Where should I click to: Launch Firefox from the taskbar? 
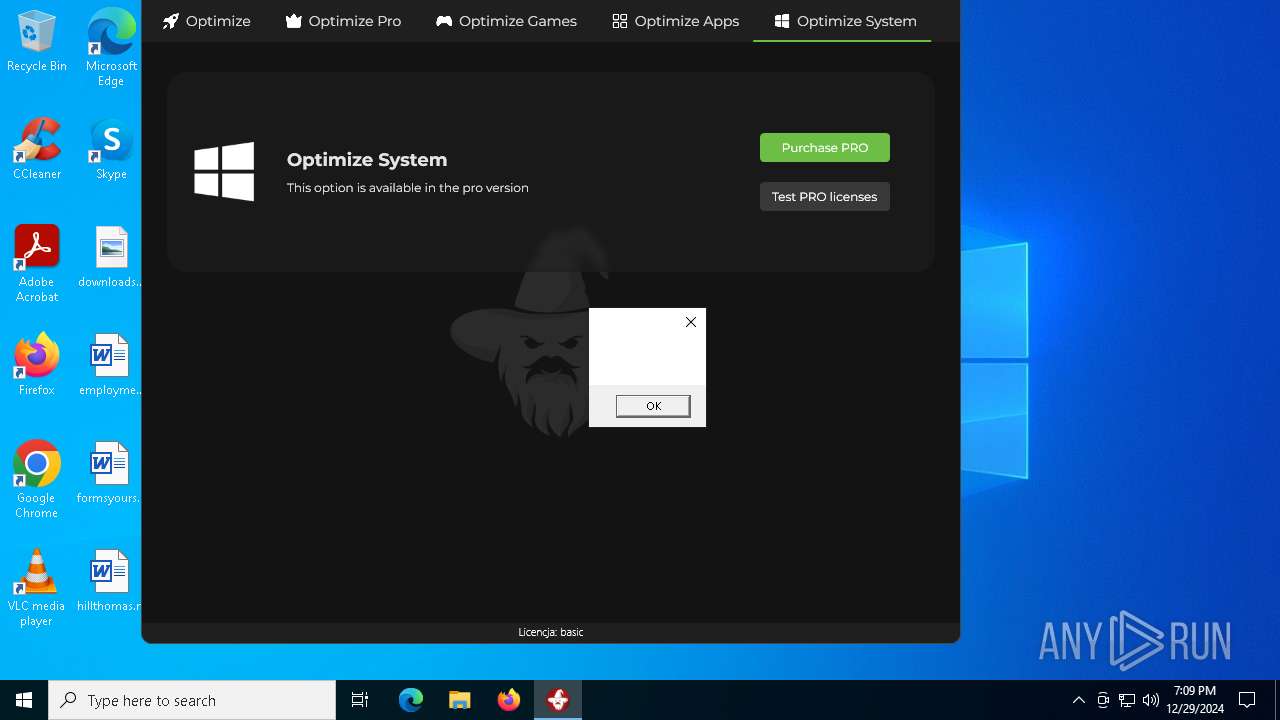point(509,700)
